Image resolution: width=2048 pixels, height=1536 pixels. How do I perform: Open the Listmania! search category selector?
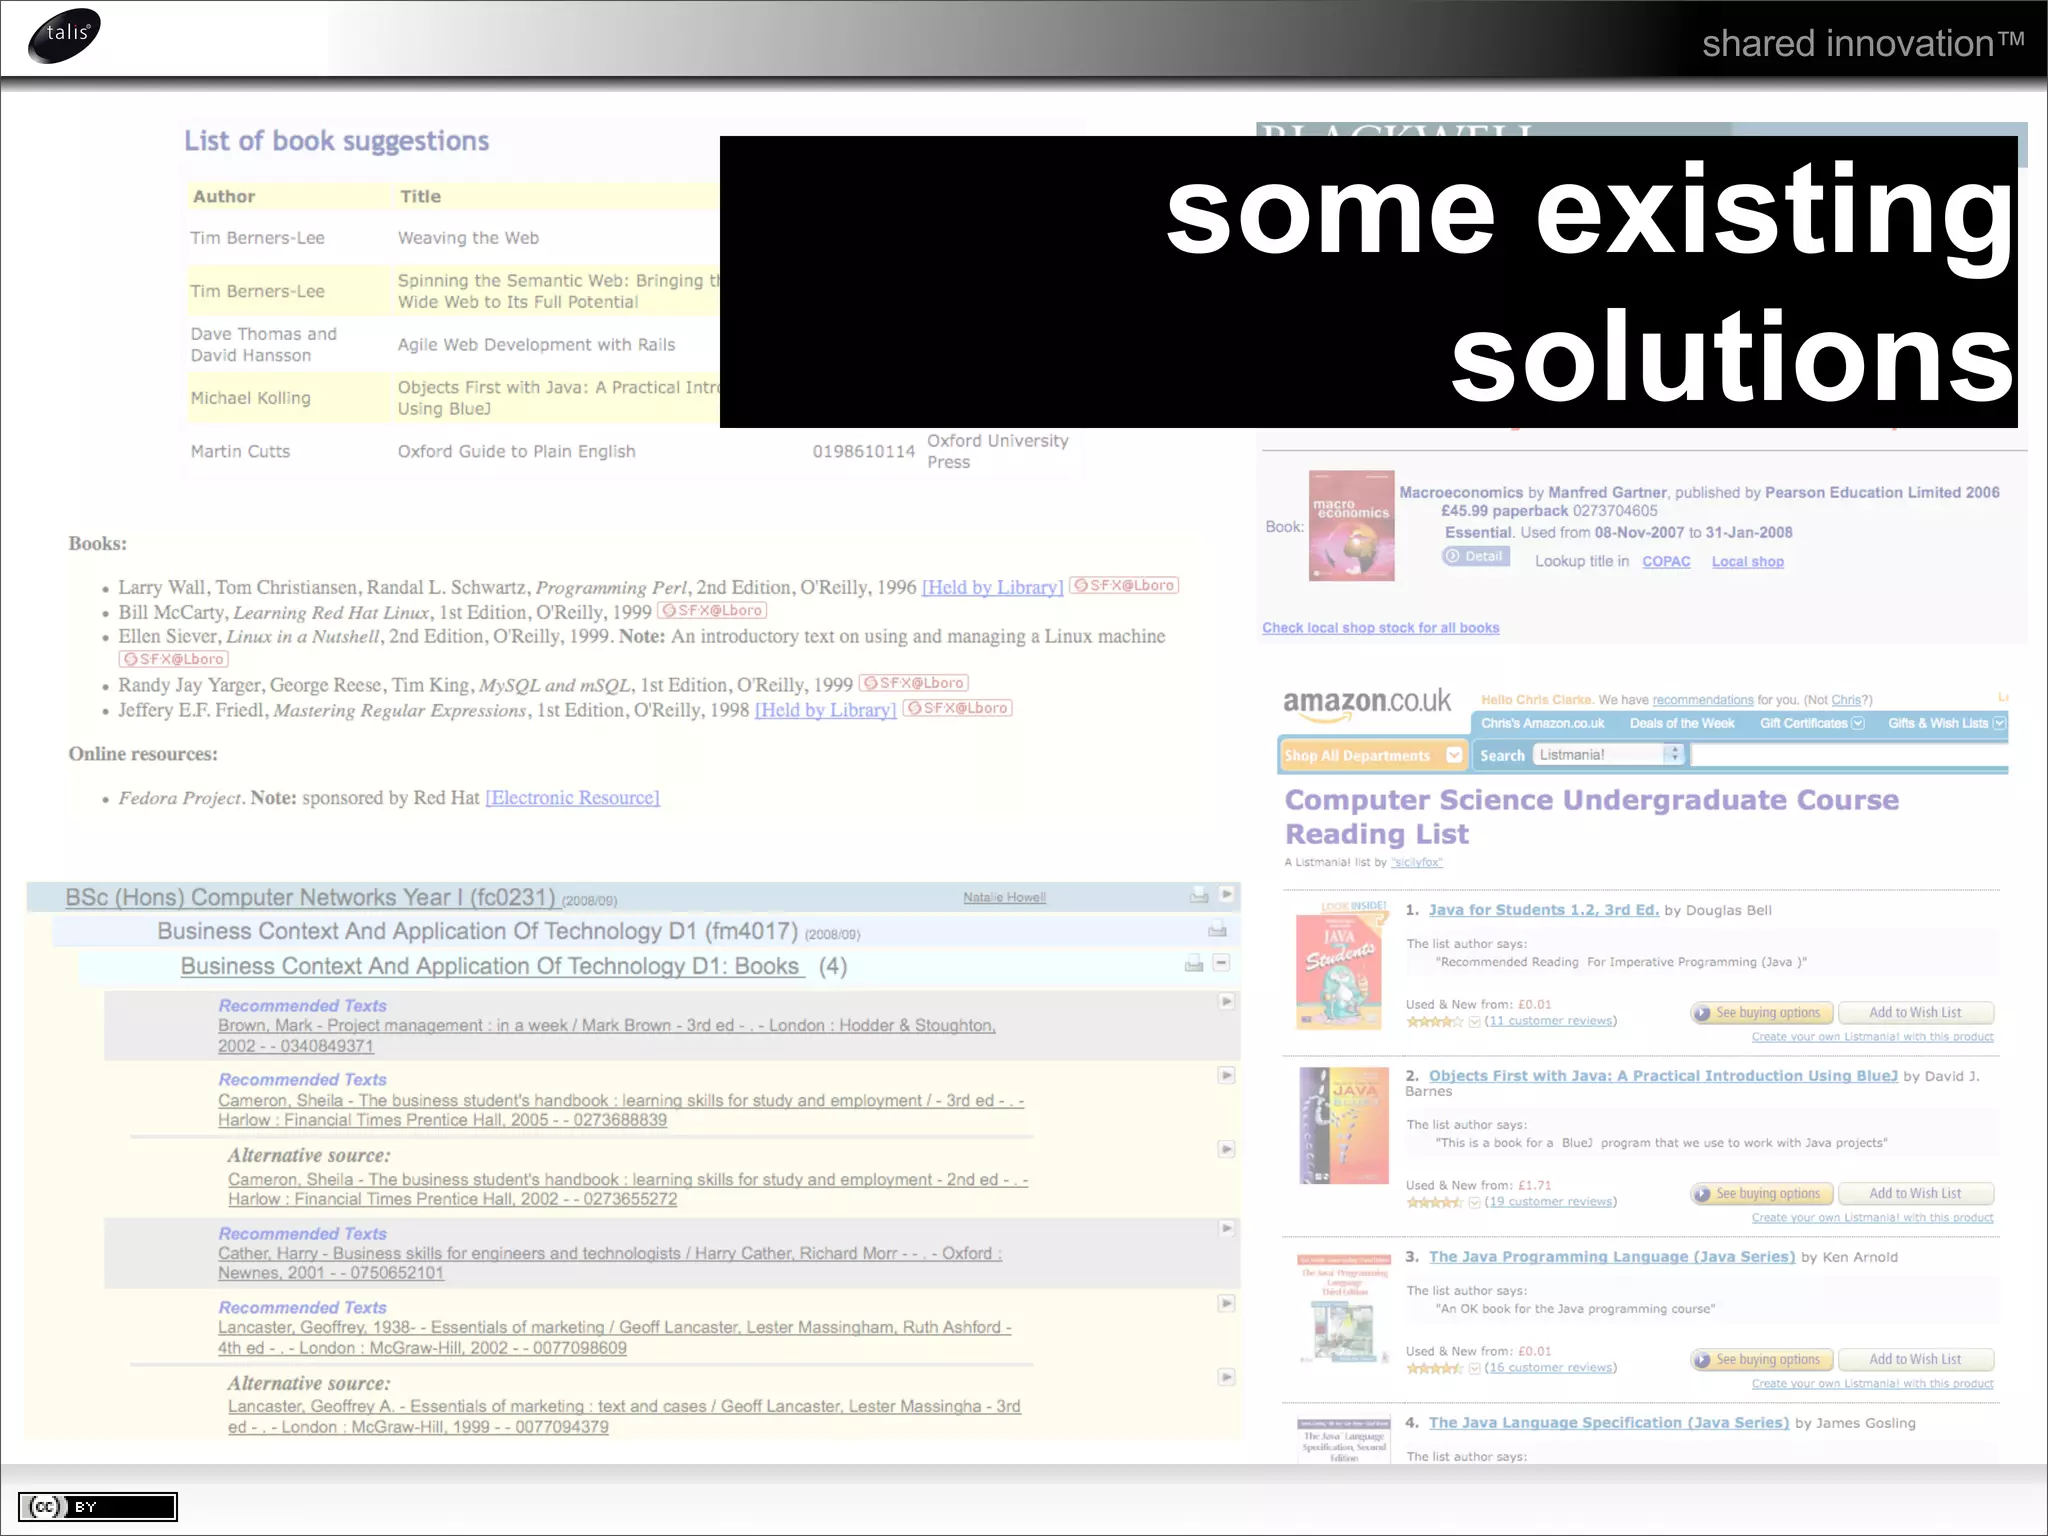click(1608, 755)
